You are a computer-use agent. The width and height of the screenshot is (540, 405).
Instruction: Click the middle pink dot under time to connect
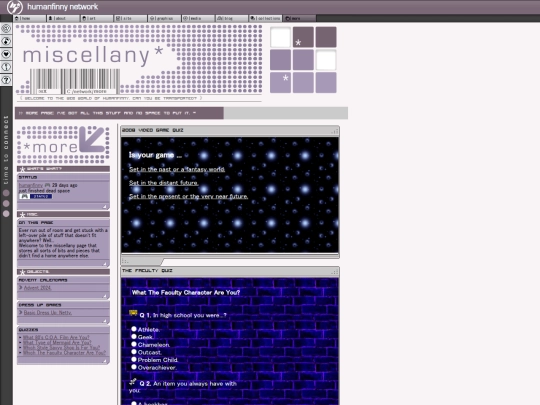click(x=6, y=203)
